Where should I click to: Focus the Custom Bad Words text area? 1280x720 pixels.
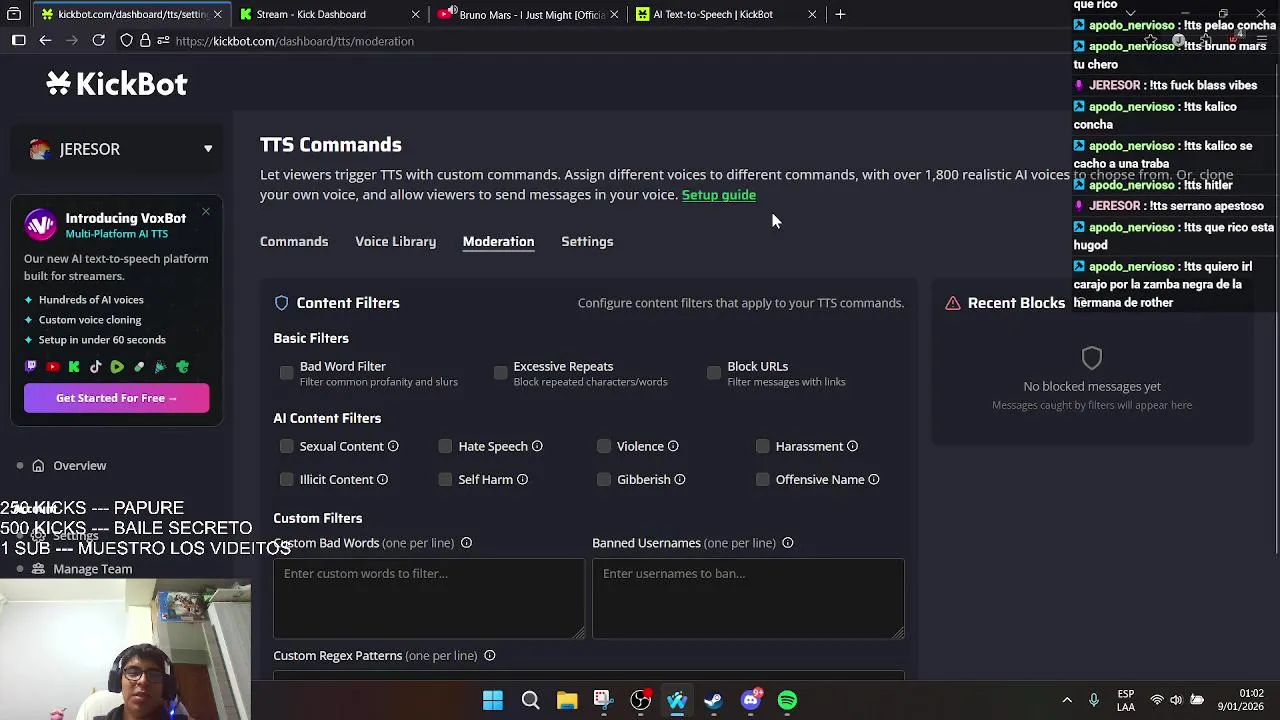429,598
